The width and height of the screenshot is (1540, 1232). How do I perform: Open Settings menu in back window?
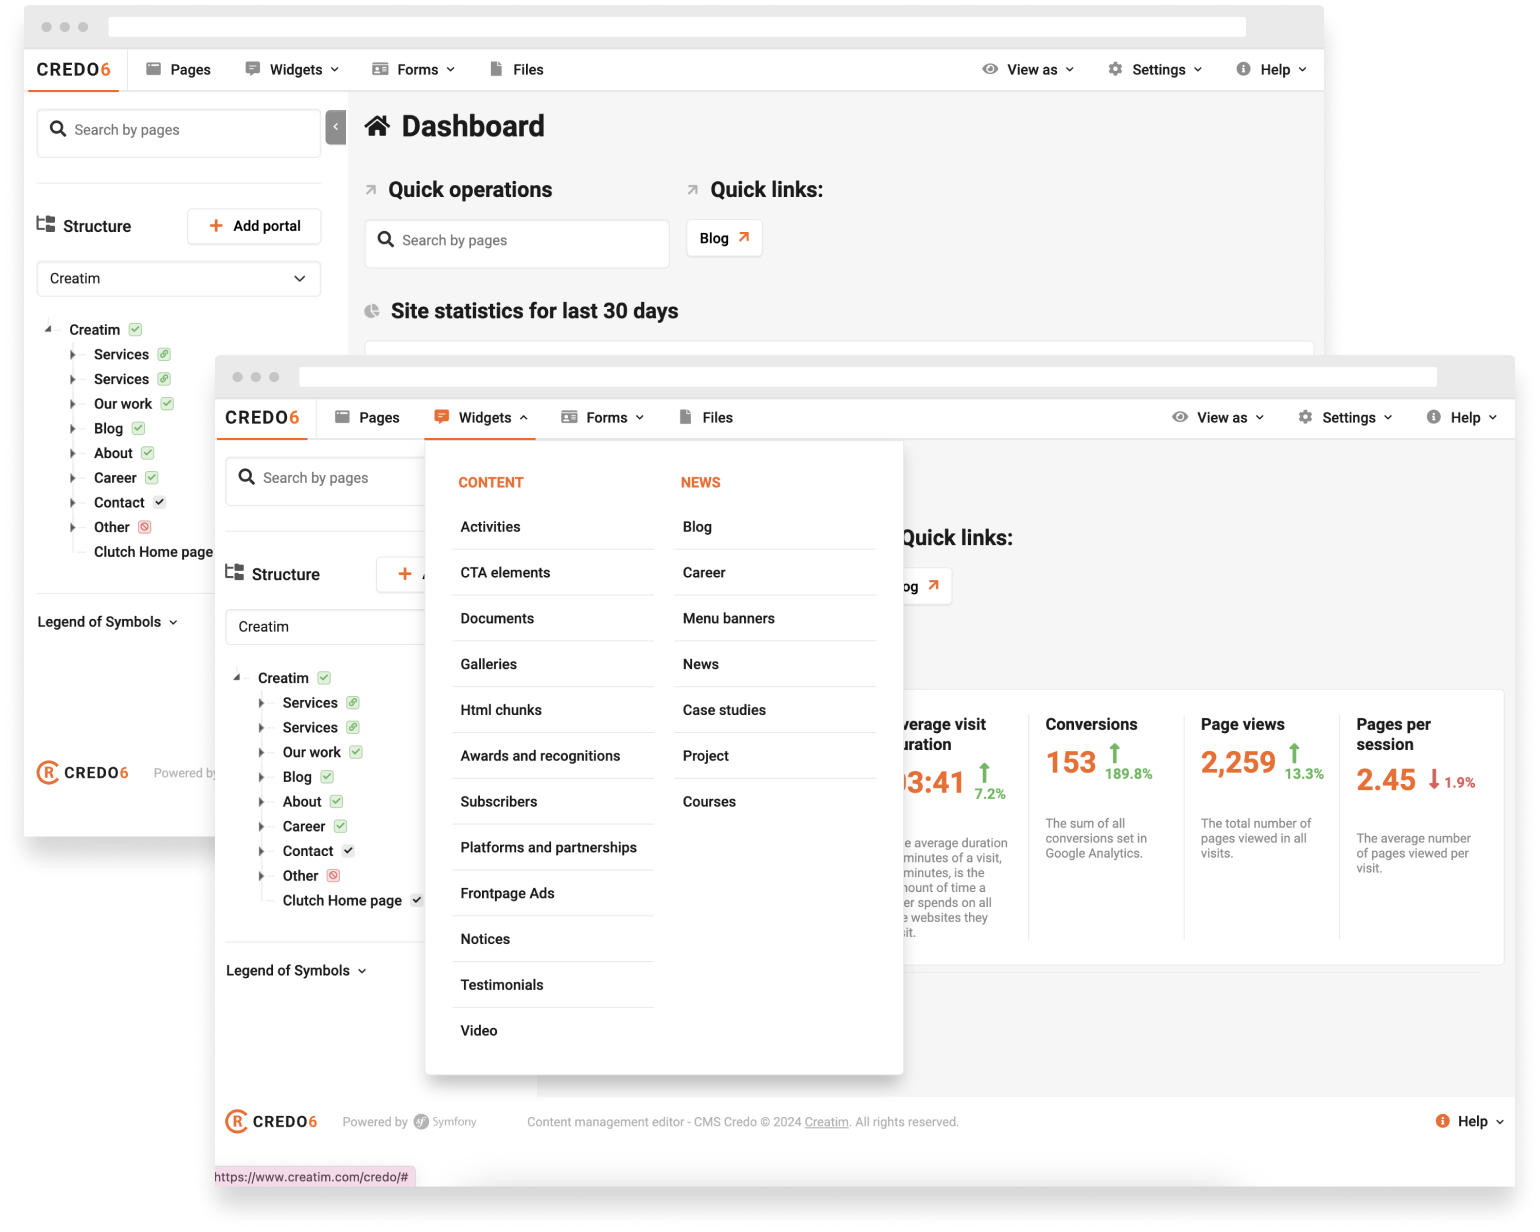click(1155, 69)
